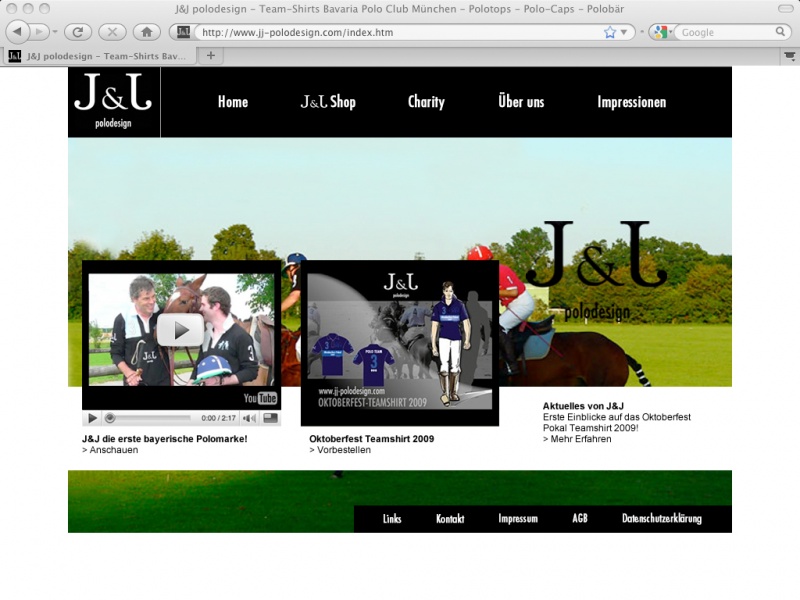
Task: Open the search engine selector dropdown
Action: click(662, 32)
